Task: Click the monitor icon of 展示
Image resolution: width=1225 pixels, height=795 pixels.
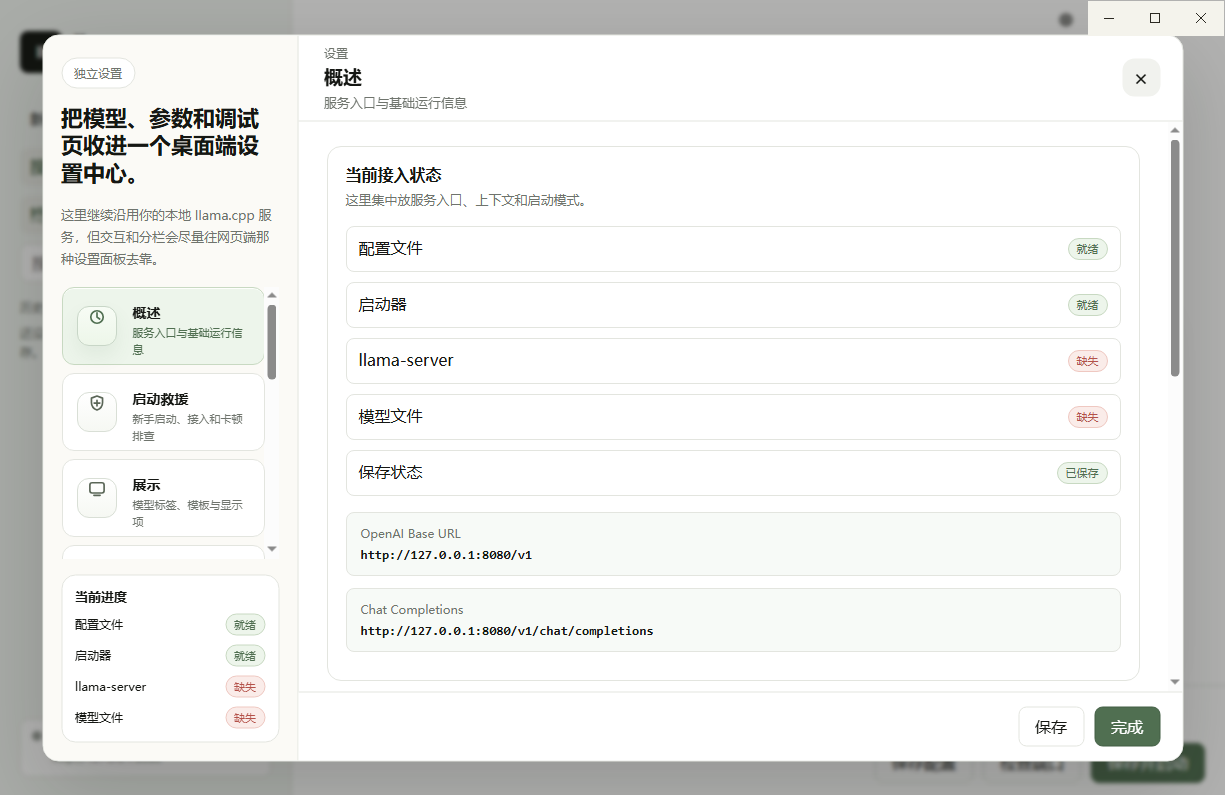Action: [x=97, y=489]
